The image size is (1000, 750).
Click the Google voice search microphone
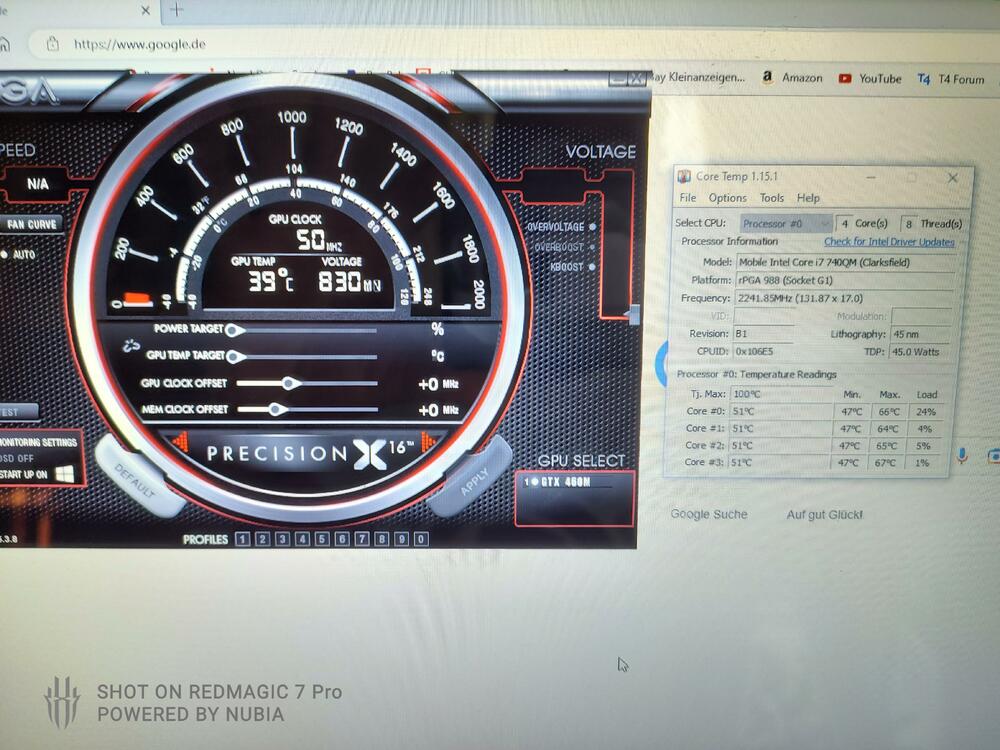pos(962,455)
